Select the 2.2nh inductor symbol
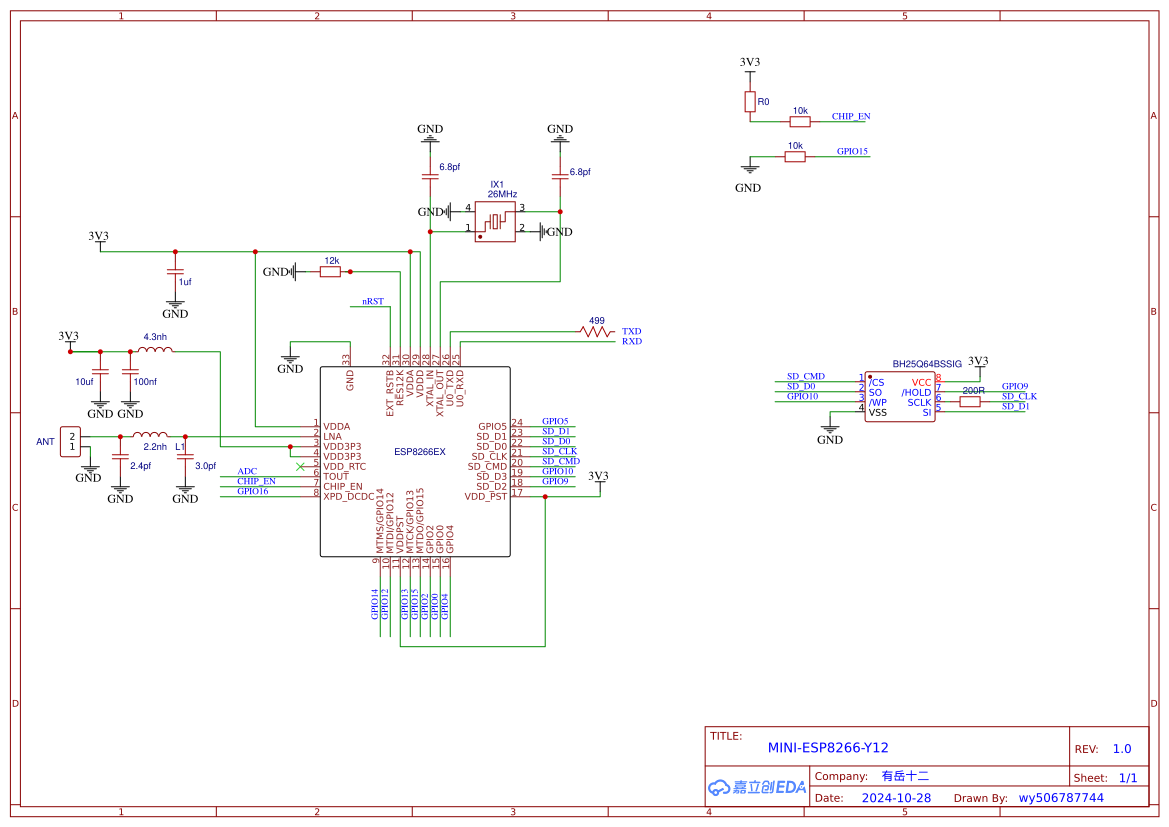 pyautogui.click(x=150, y=434)
